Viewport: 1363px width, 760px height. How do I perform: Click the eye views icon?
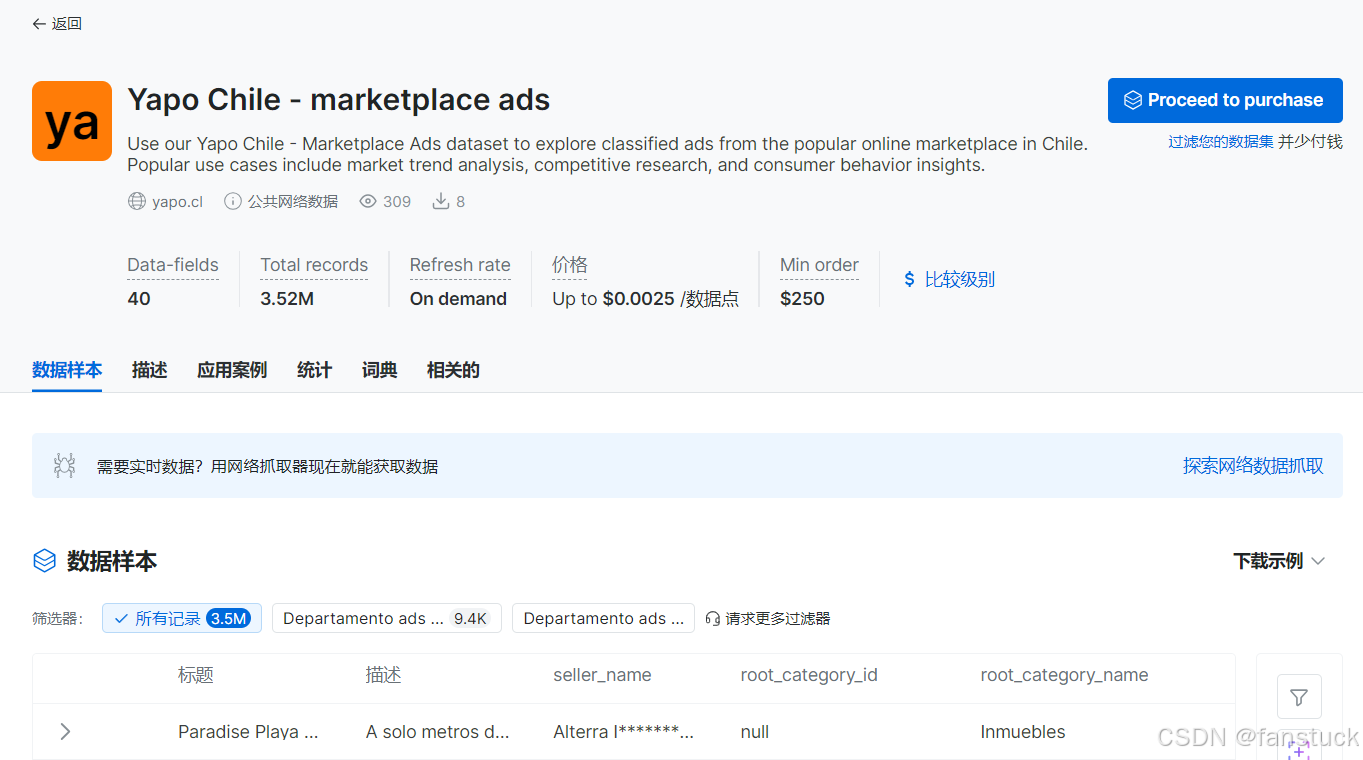(x=368, y=201)
